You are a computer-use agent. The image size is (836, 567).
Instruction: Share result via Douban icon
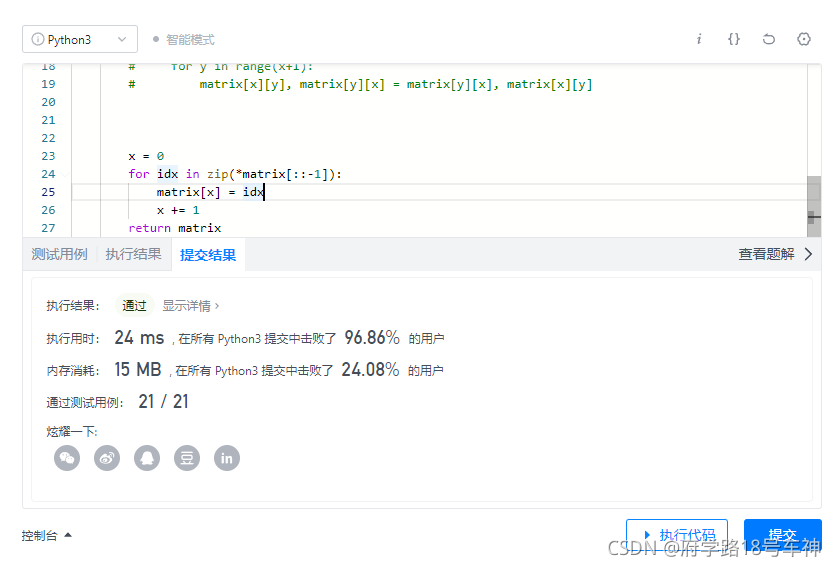click(187, 458)
